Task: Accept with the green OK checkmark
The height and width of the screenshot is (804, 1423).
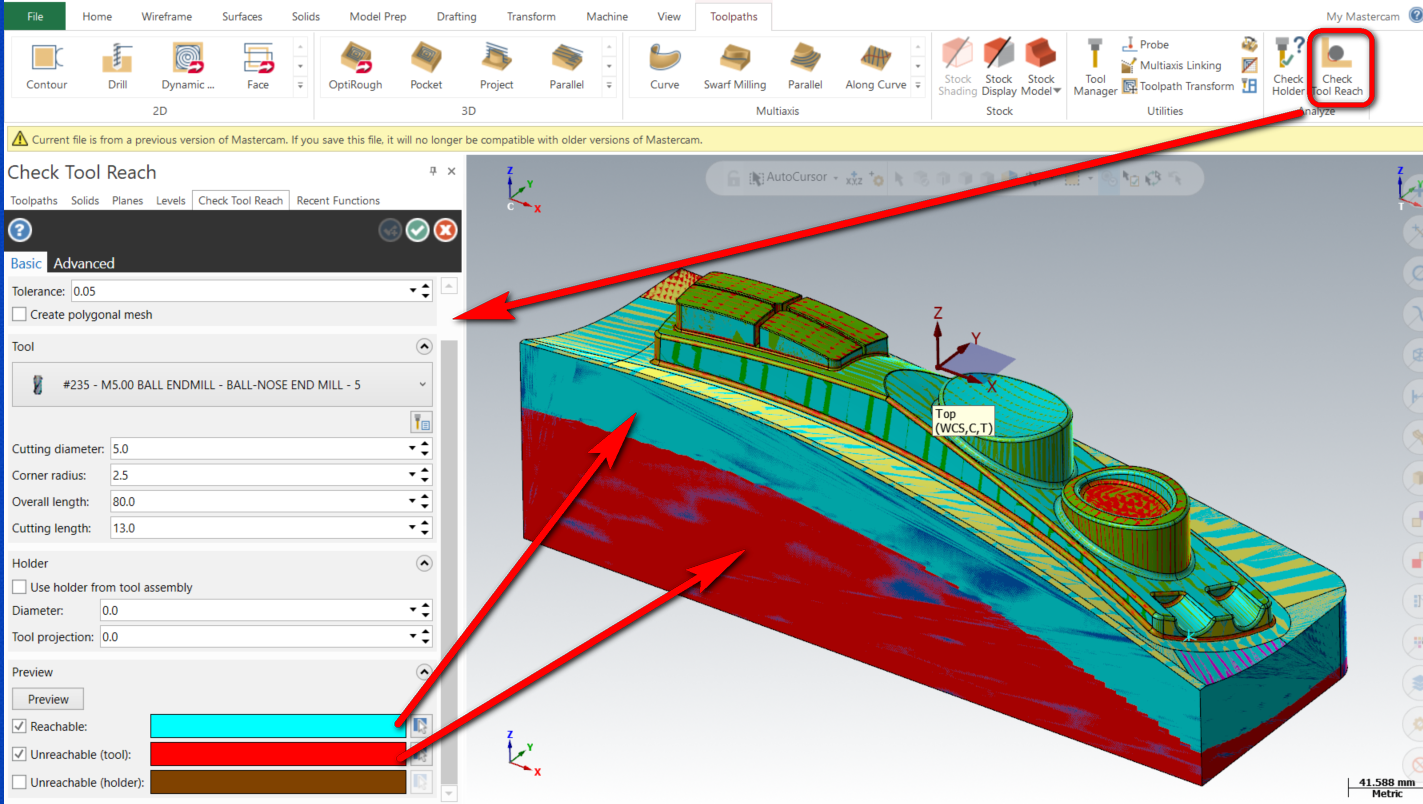Action: [418, 230]
